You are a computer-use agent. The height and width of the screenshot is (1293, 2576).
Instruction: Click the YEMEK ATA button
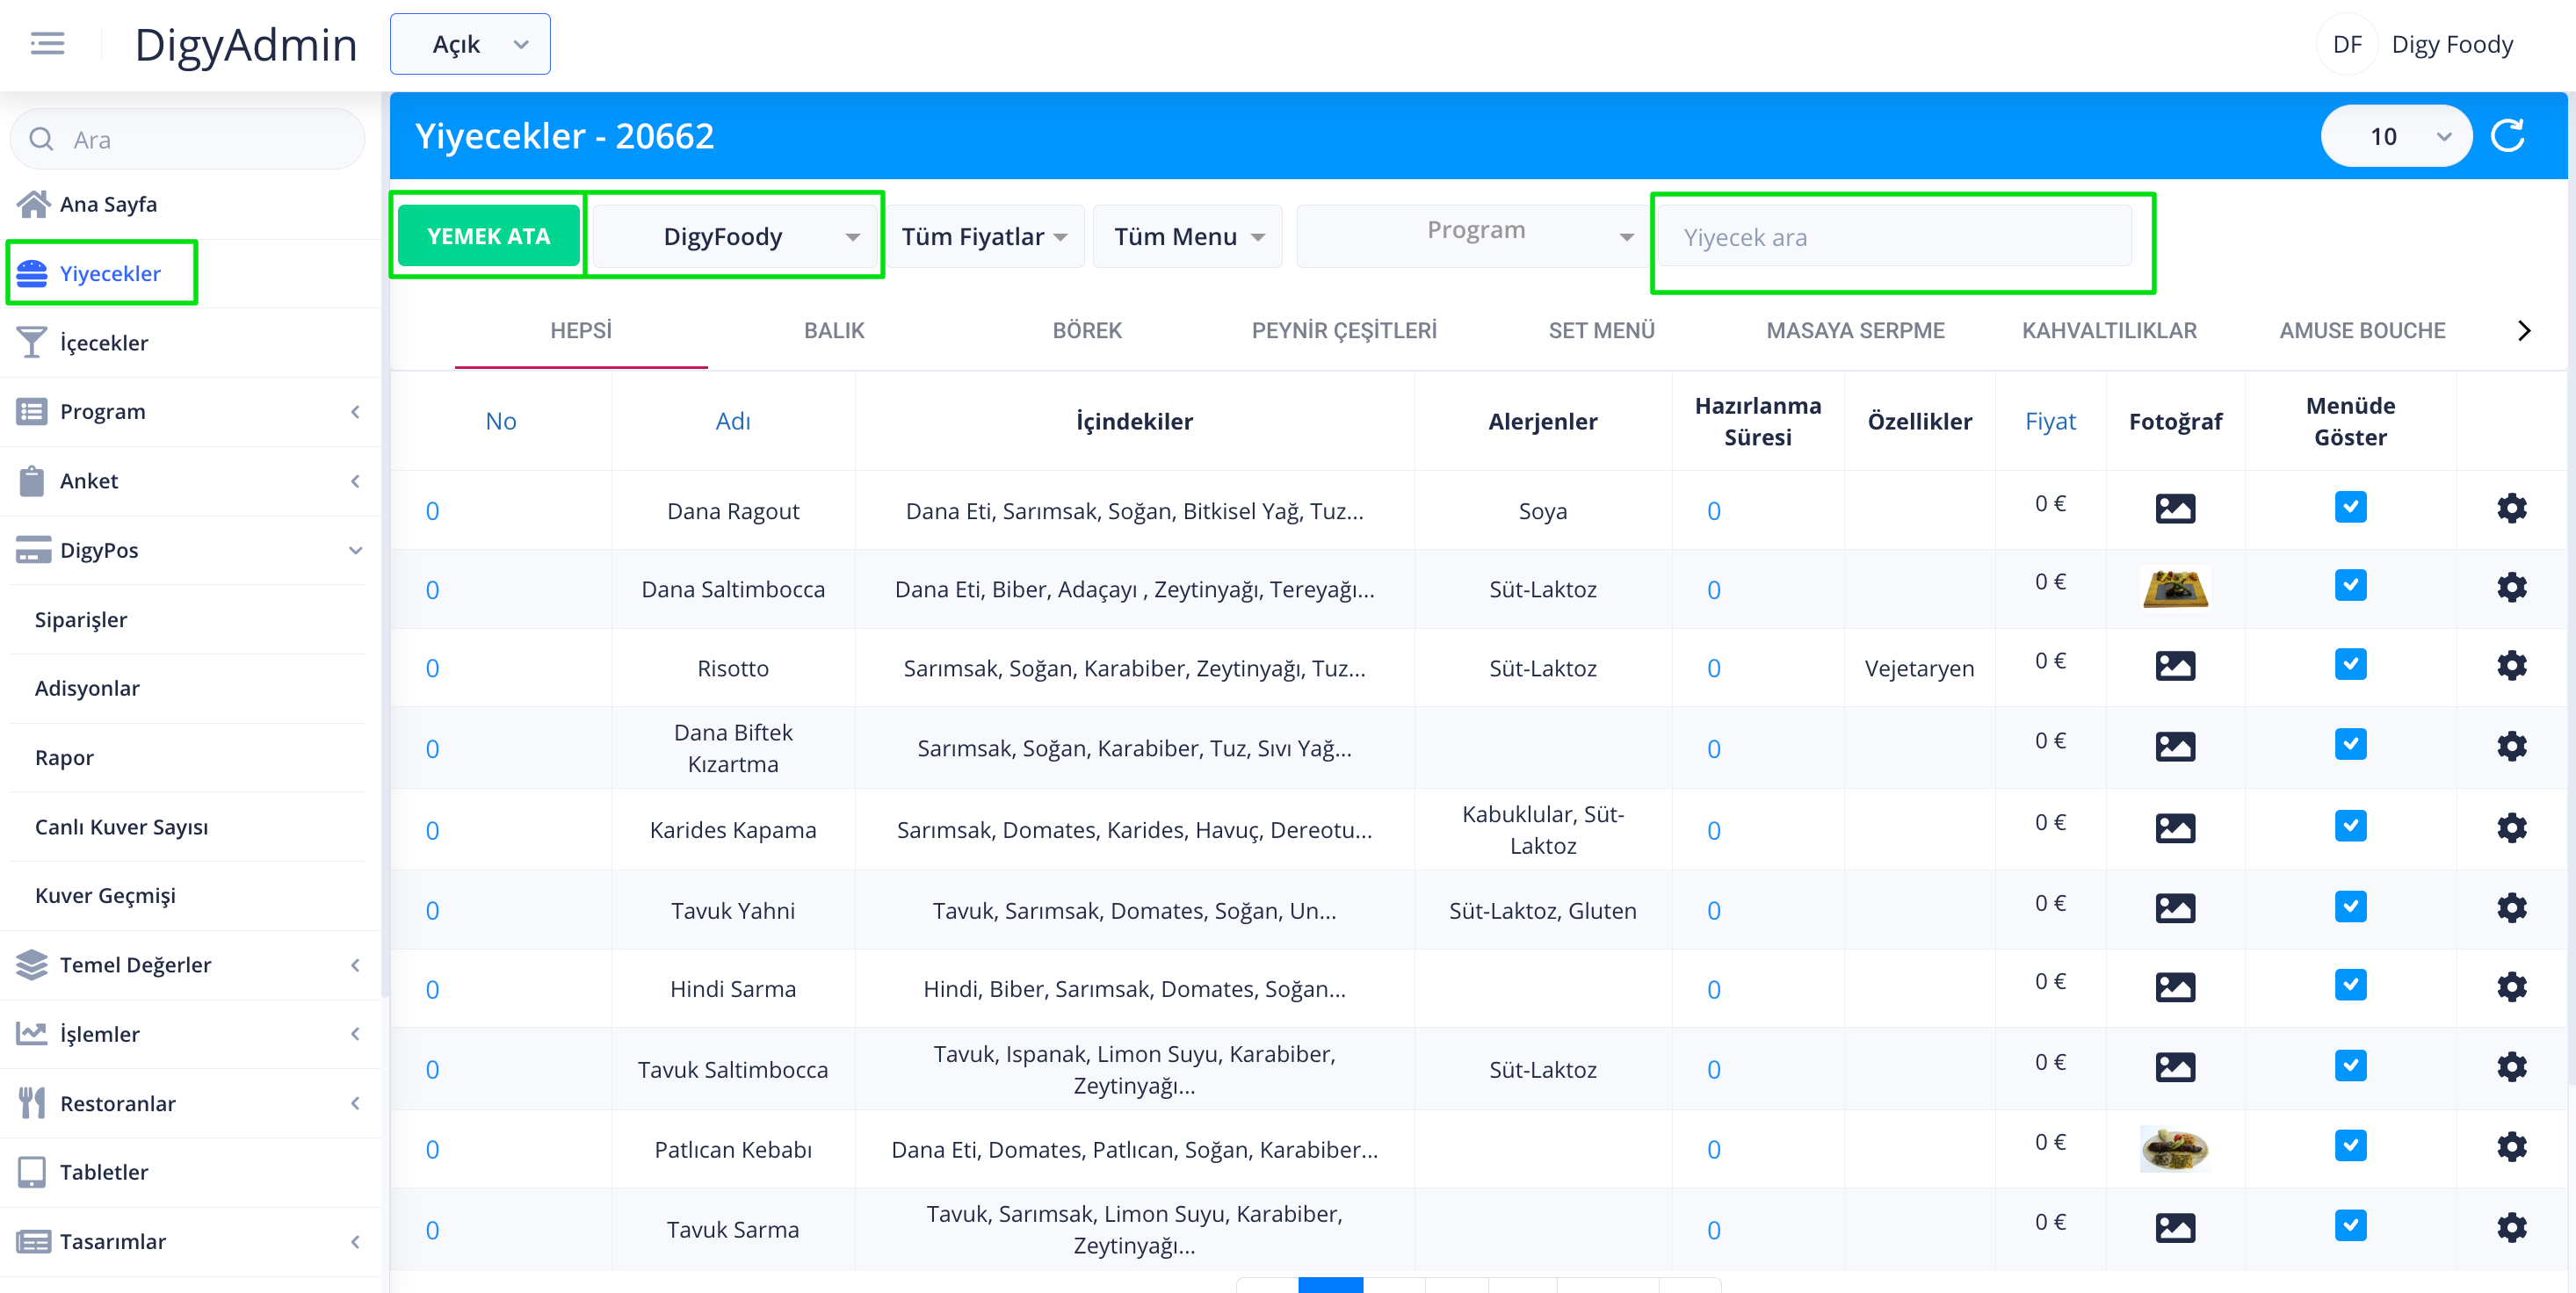point(488,237)
